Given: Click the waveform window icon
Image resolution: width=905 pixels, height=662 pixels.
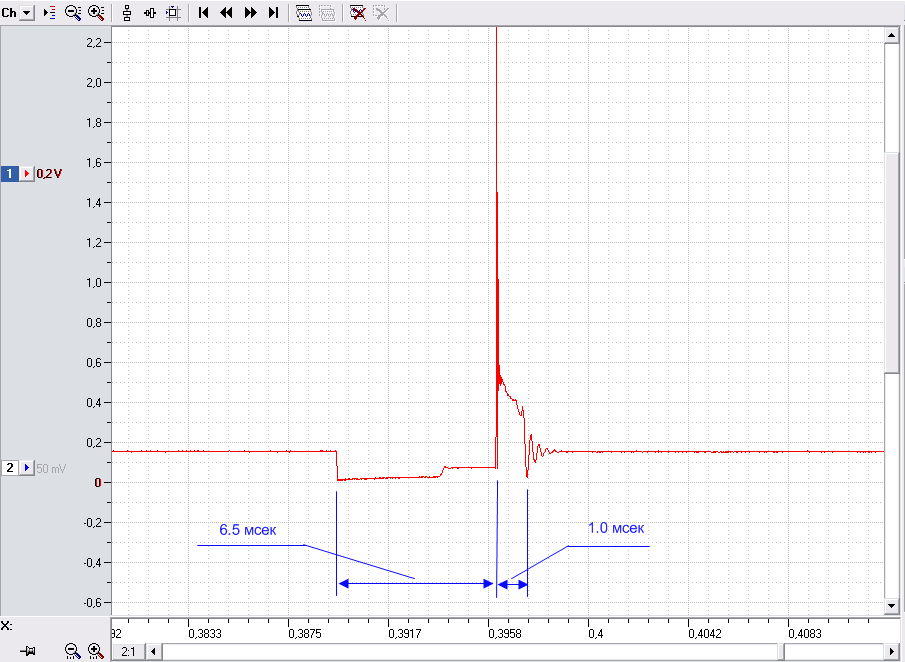Looking at the screenshot, I should [304, 13].
